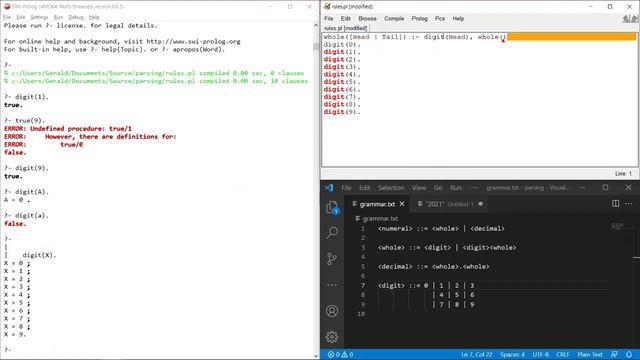Close the grammar.txt tab
The height and width of the screenshot is (360, 640).
[402, 204]
